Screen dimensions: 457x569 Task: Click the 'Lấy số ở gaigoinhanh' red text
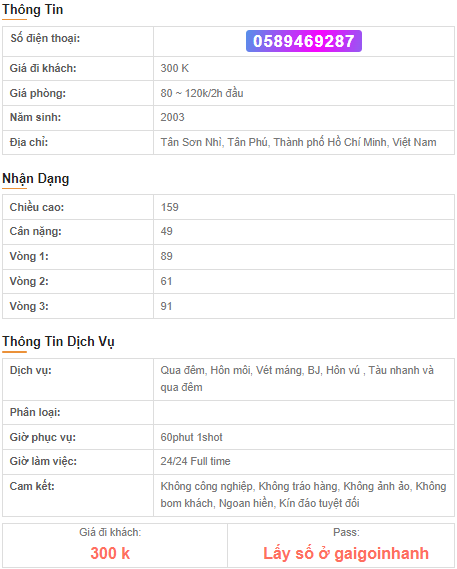pos(346,553)
